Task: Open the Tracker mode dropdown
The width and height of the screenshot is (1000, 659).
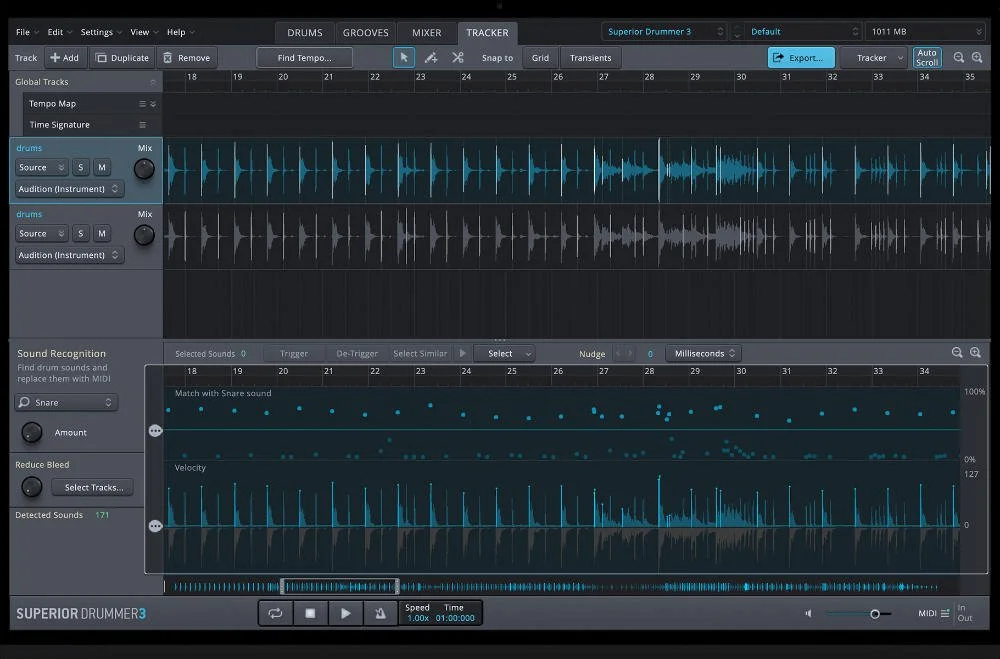Action: (x=875, y=57)
